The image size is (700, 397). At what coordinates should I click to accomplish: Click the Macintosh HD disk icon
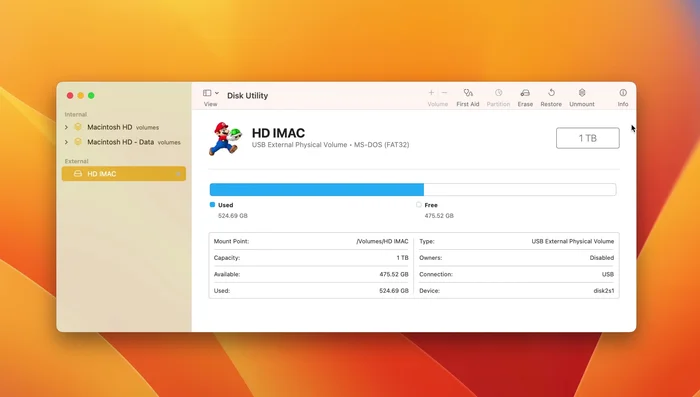78,127
